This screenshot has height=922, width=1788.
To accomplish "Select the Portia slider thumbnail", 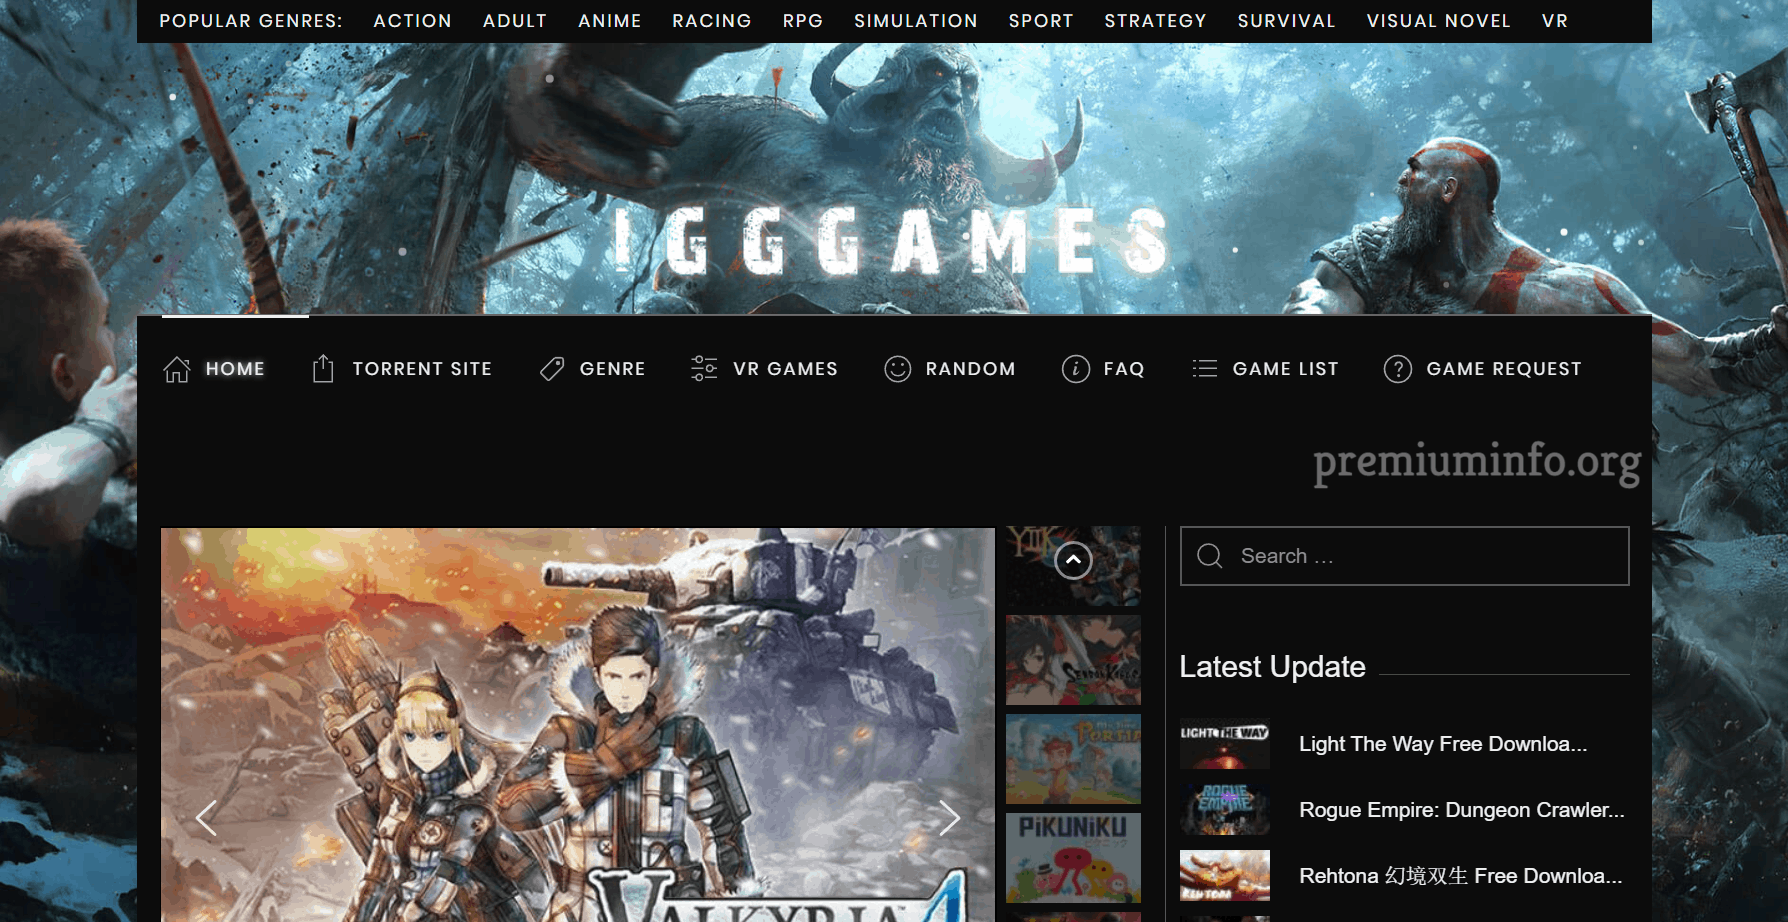I will 1073,759.
